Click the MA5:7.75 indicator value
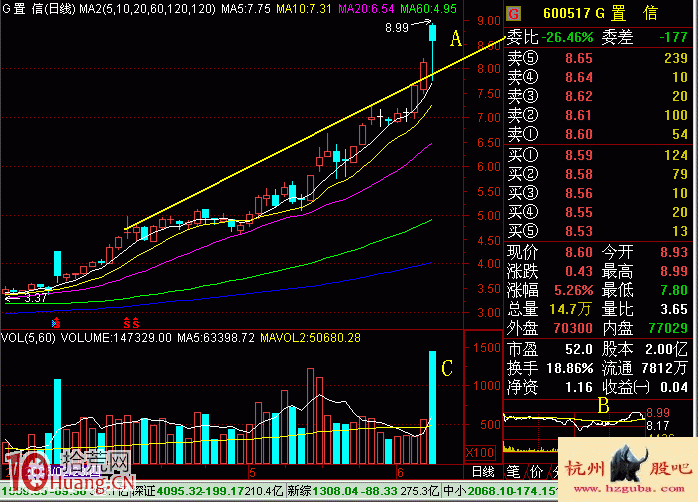Screen dimensions: 698x502 coord(246,8)
